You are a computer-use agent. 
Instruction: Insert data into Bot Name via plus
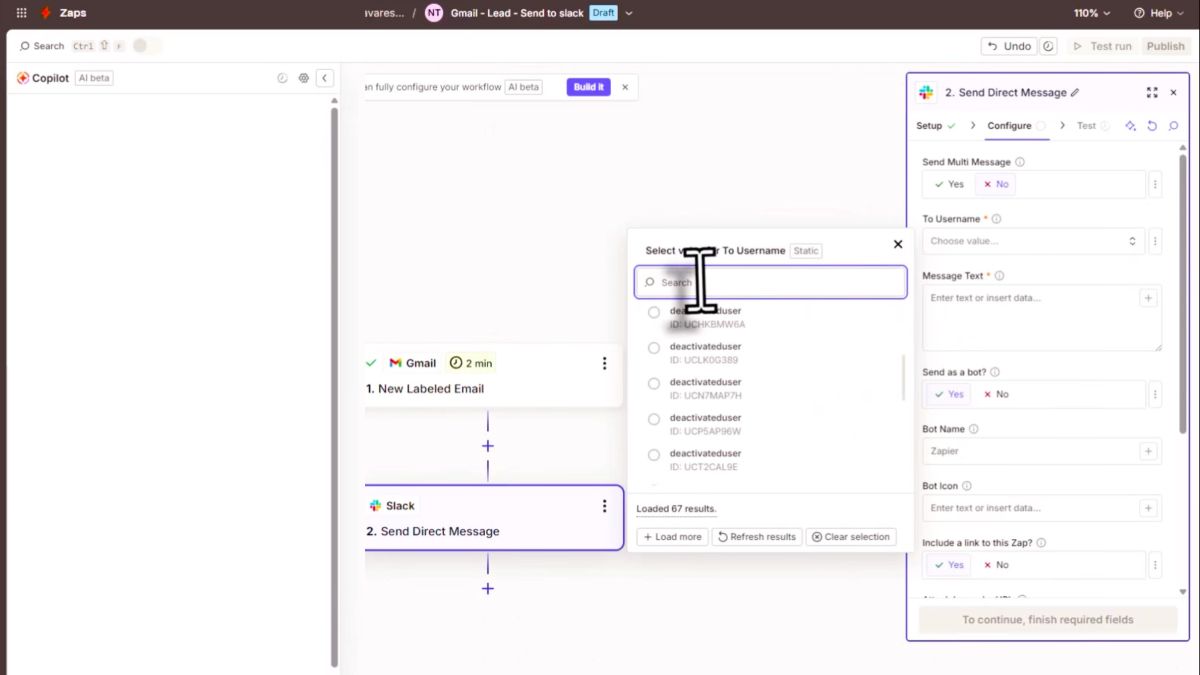coord(1148,451)
